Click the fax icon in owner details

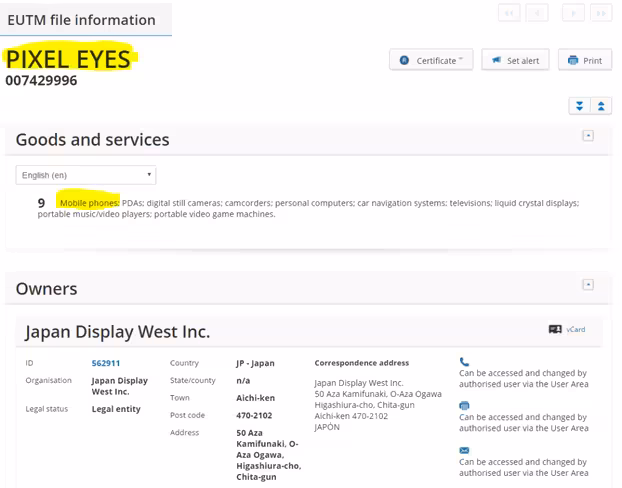[x=464, y=405]
